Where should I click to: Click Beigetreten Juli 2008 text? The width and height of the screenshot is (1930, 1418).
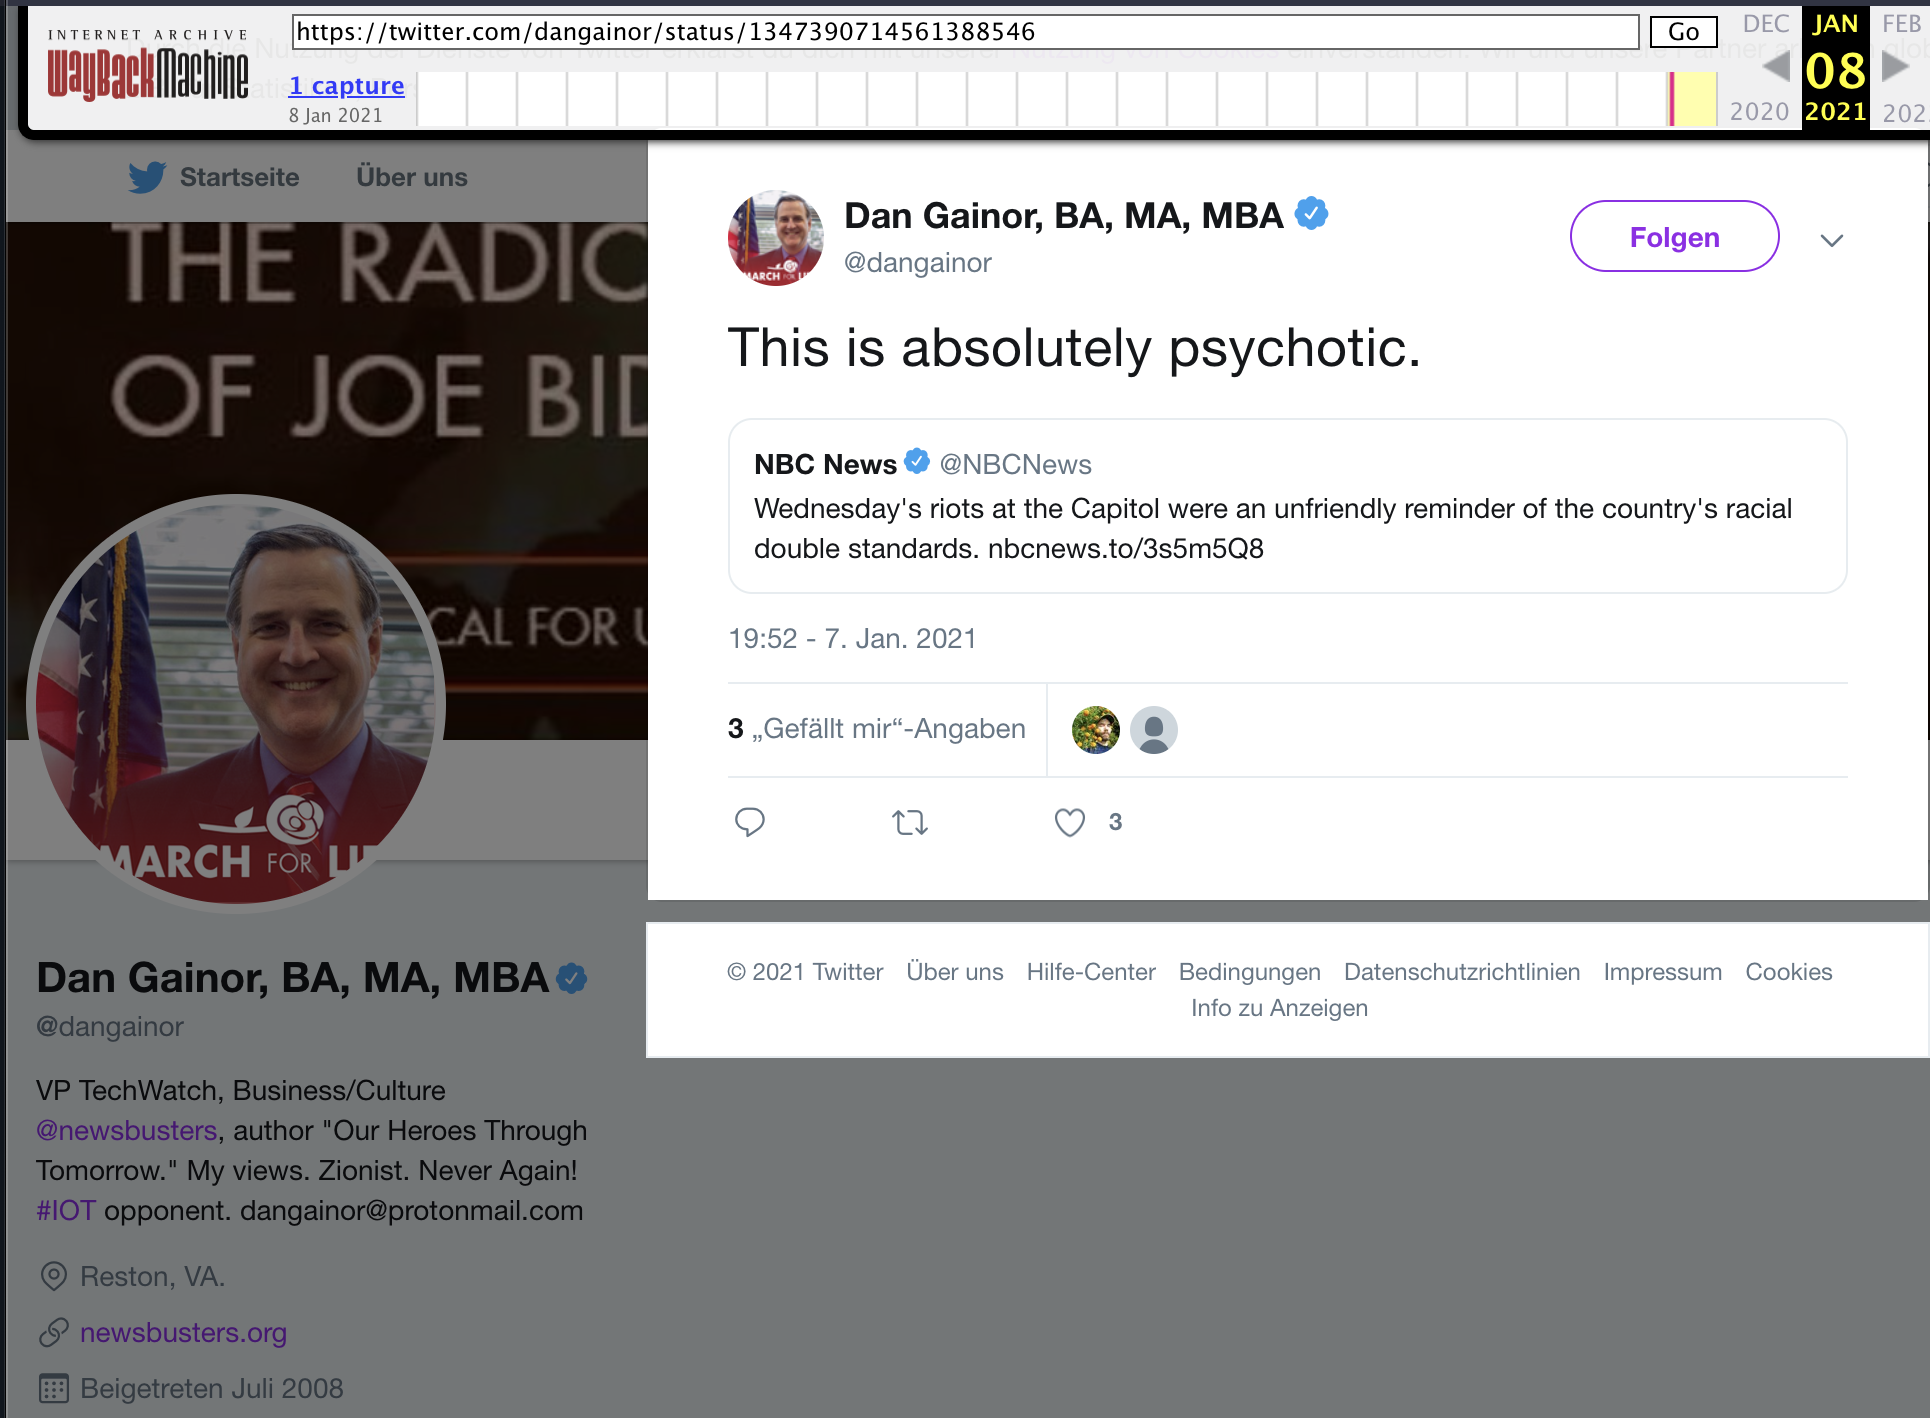click(x=211, y=1388)
